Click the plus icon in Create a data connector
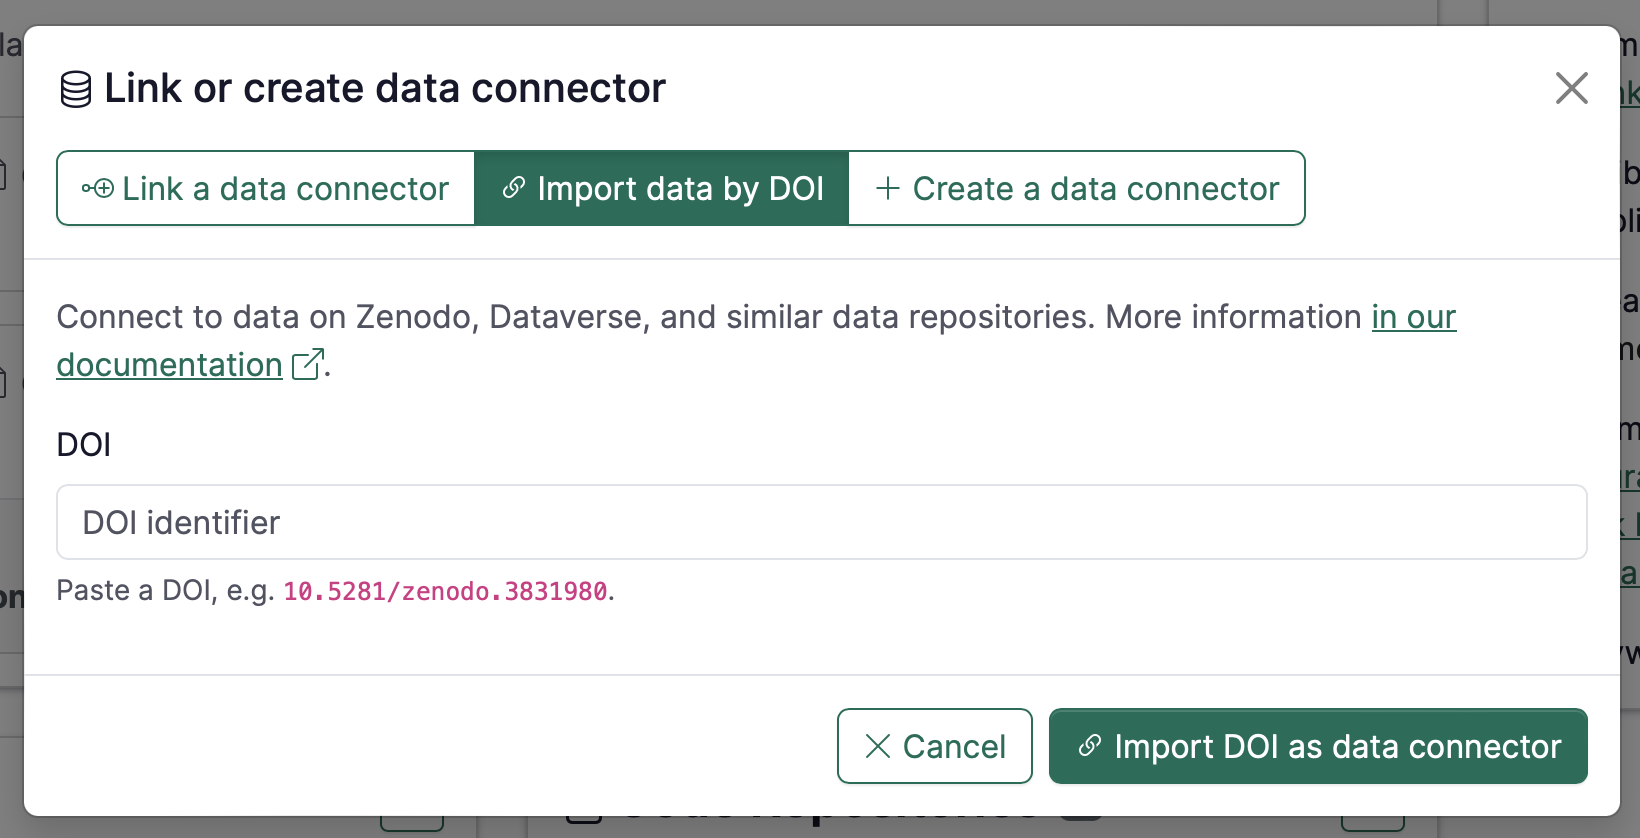This screenshot has width=1640, height=838. (887, 188)
